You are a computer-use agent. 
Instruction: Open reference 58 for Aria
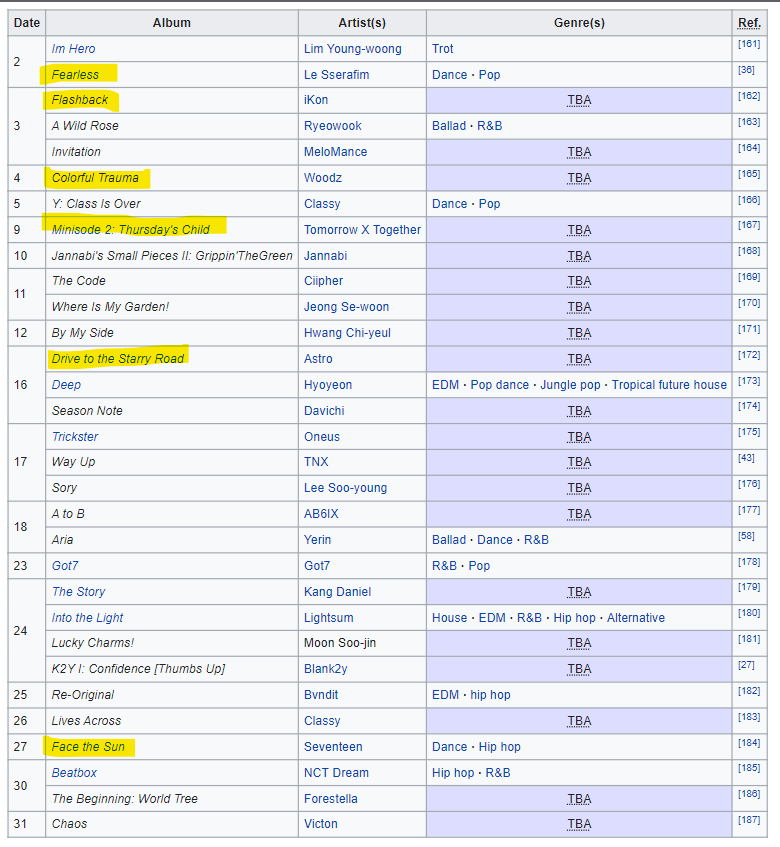[x=747, y=535]
